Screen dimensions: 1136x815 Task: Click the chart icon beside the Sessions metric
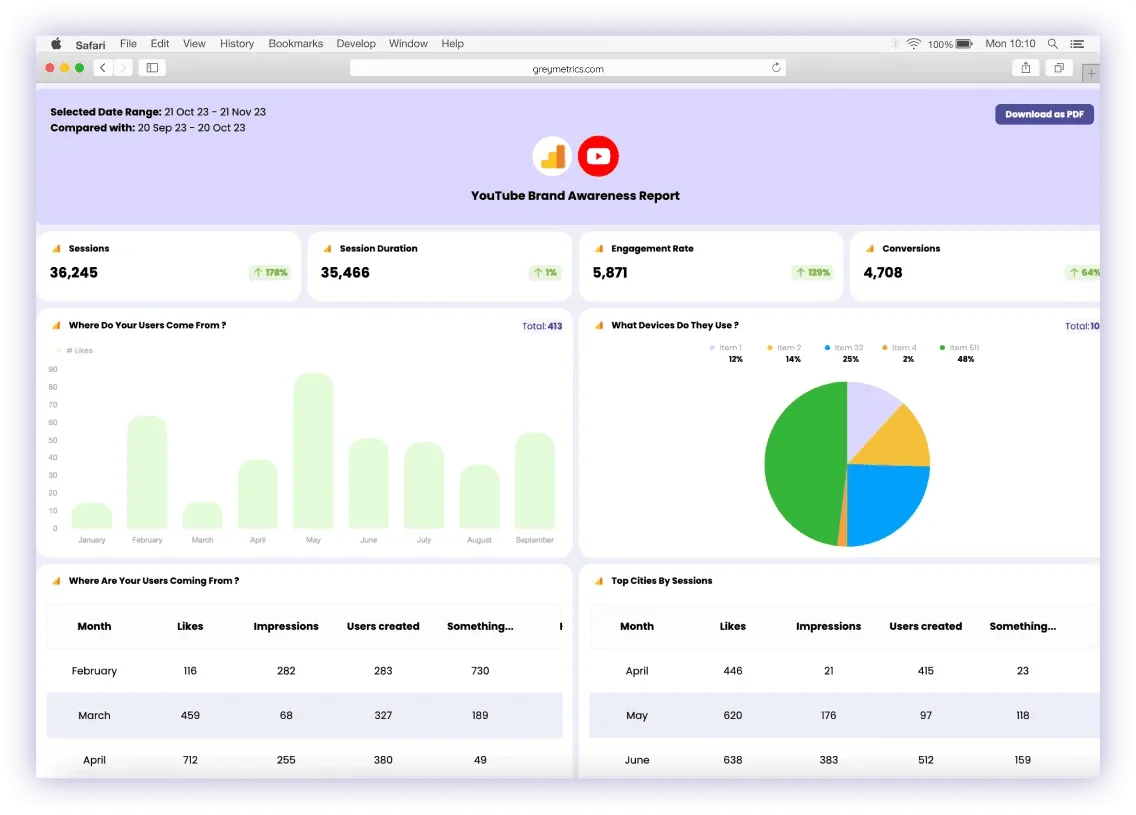coord(57,248)
